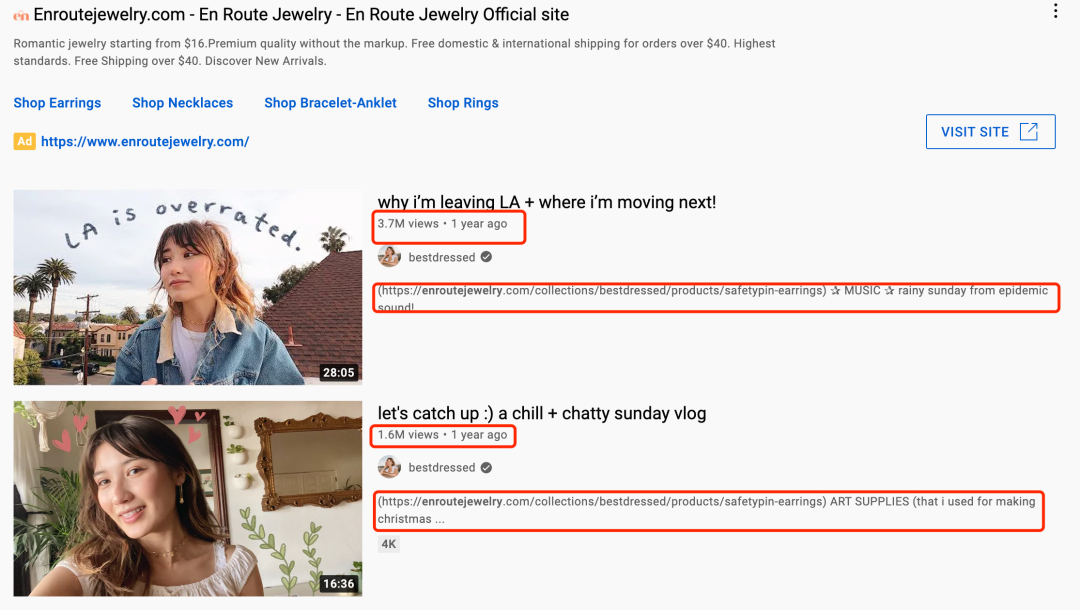This screenshot has height=610, width=1080.
Task: Open the three-dot ad options menu
Action: tap(1055, 11)
